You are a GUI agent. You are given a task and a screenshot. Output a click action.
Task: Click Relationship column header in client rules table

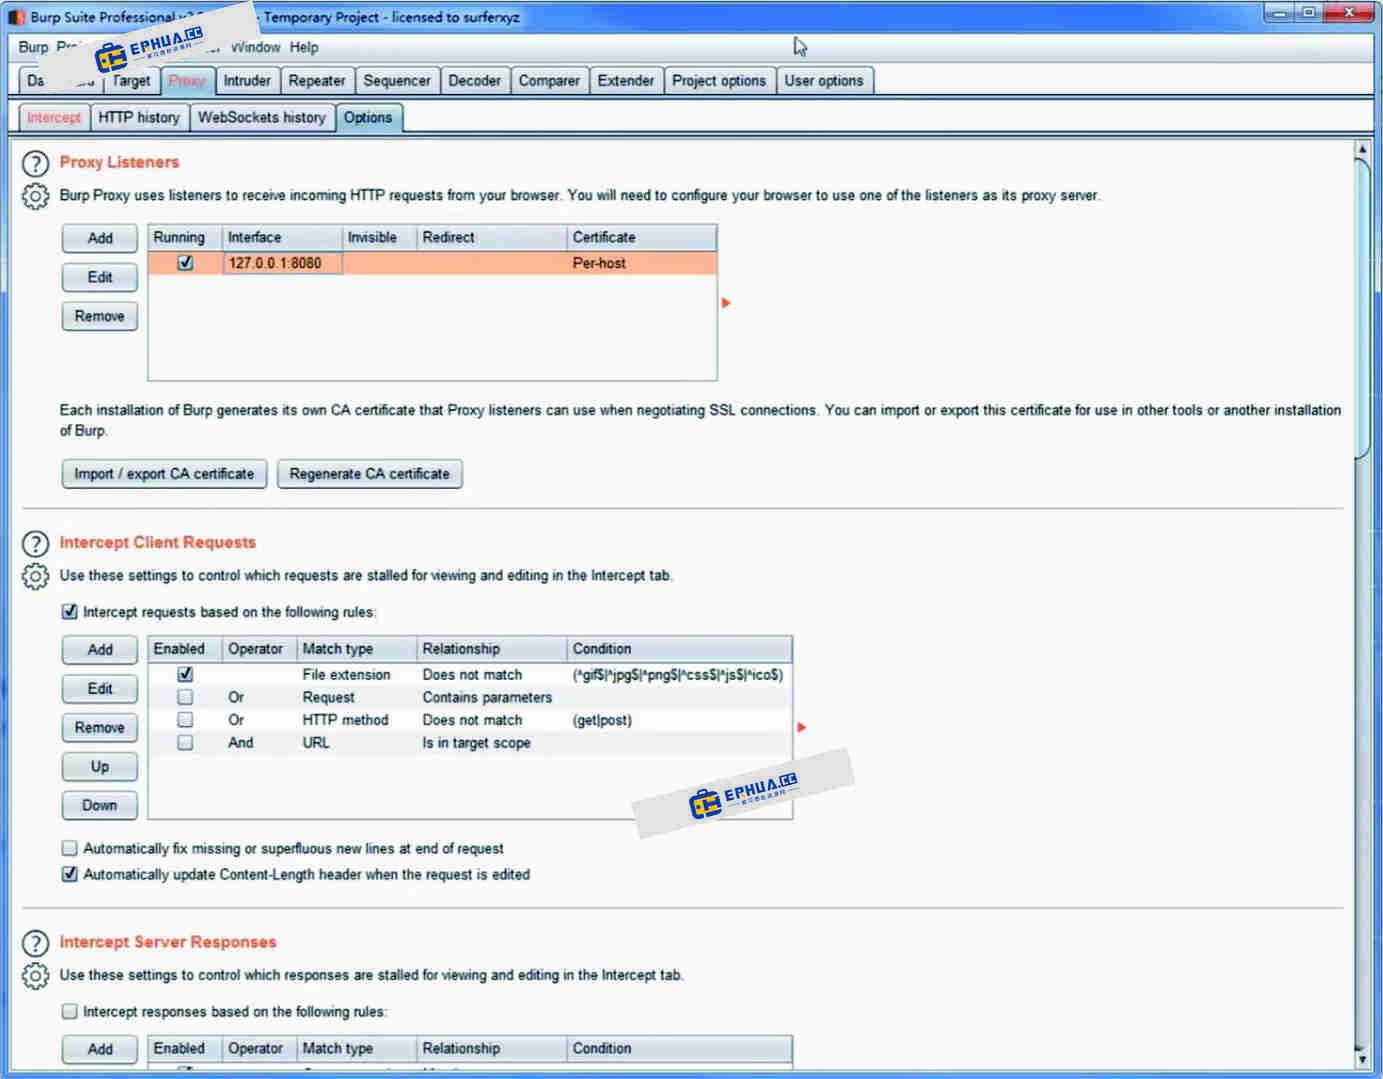click(492, 649)
